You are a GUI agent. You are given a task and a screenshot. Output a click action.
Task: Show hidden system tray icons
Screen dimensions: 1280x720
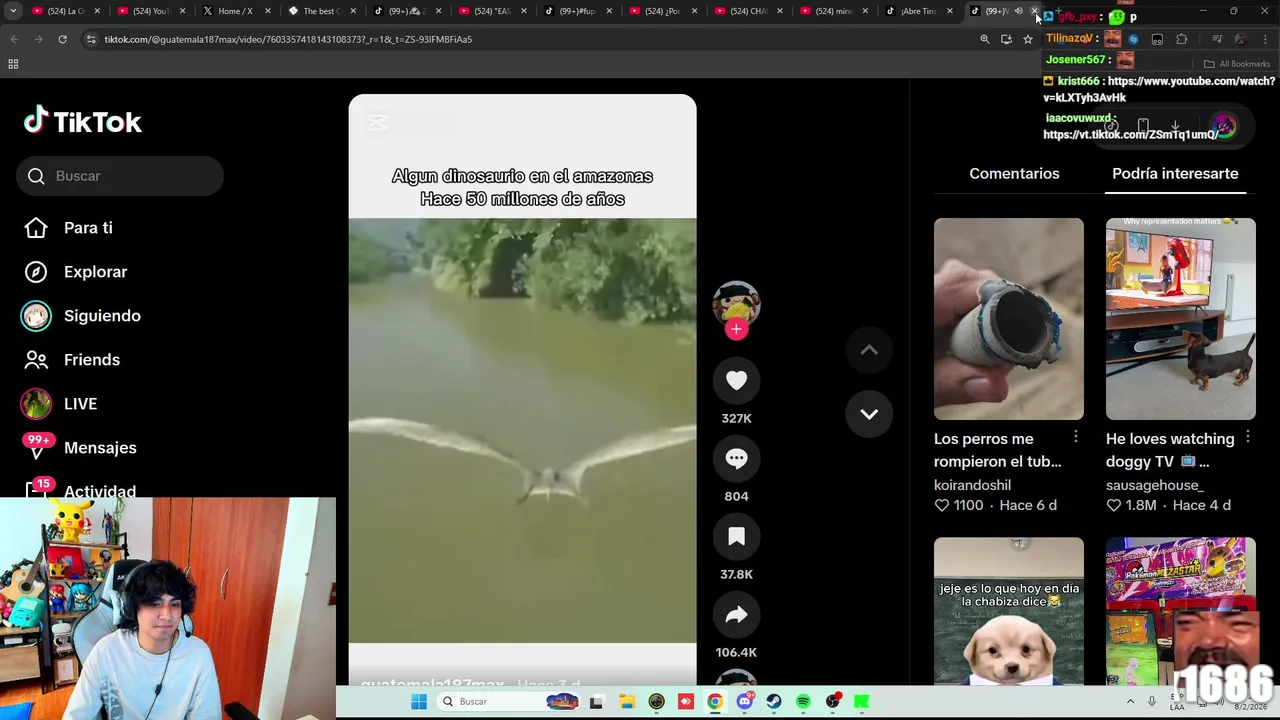[1130, 702]
